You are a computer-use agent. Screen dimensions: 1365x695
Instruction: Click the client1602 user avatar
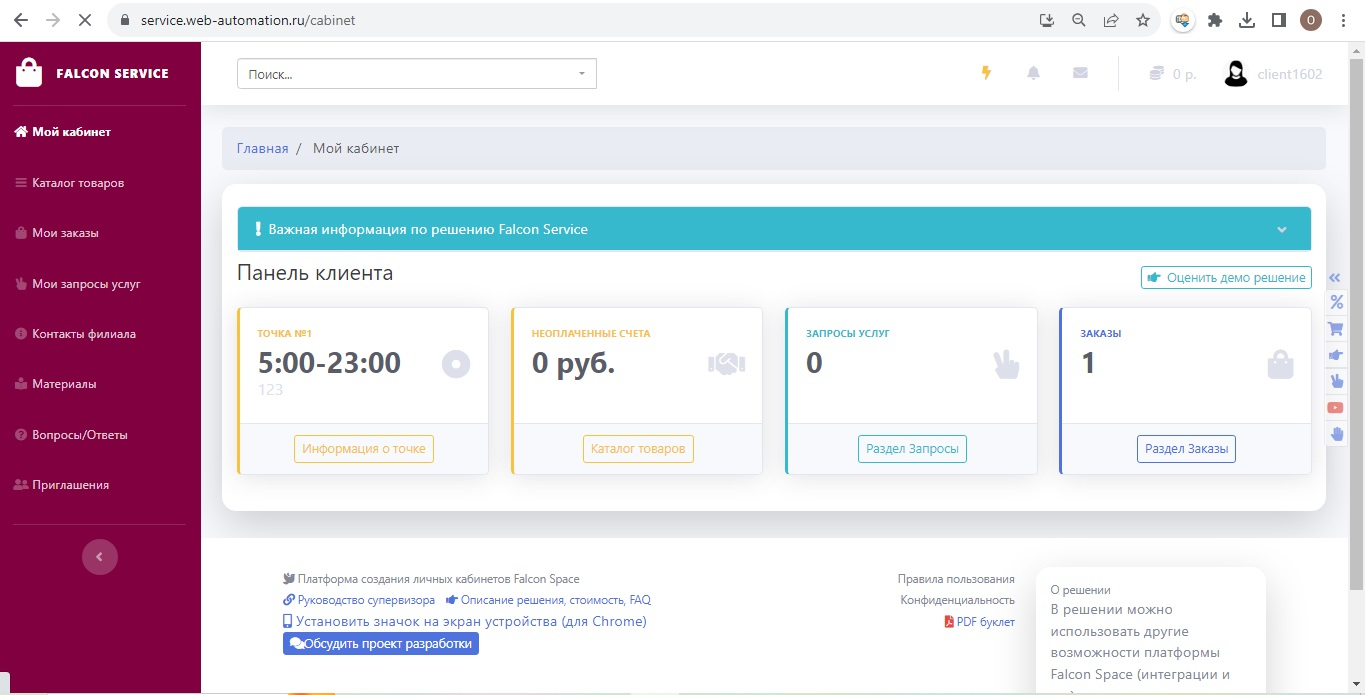1236,73
